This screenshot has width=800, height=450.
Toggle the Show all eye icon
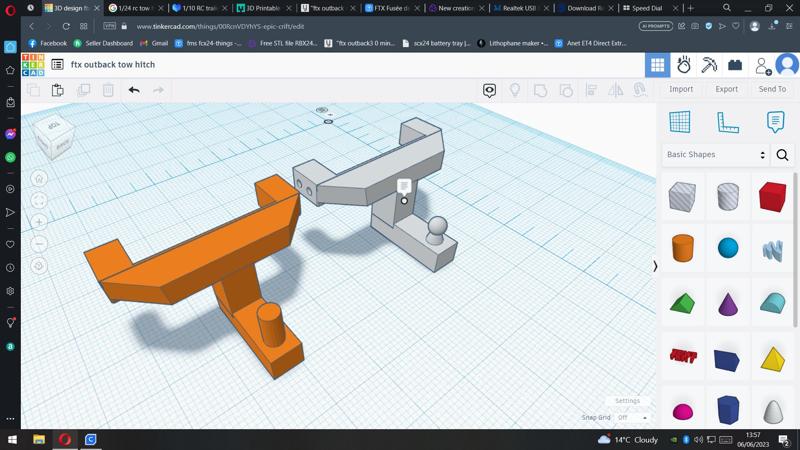(x=489, y=90)
